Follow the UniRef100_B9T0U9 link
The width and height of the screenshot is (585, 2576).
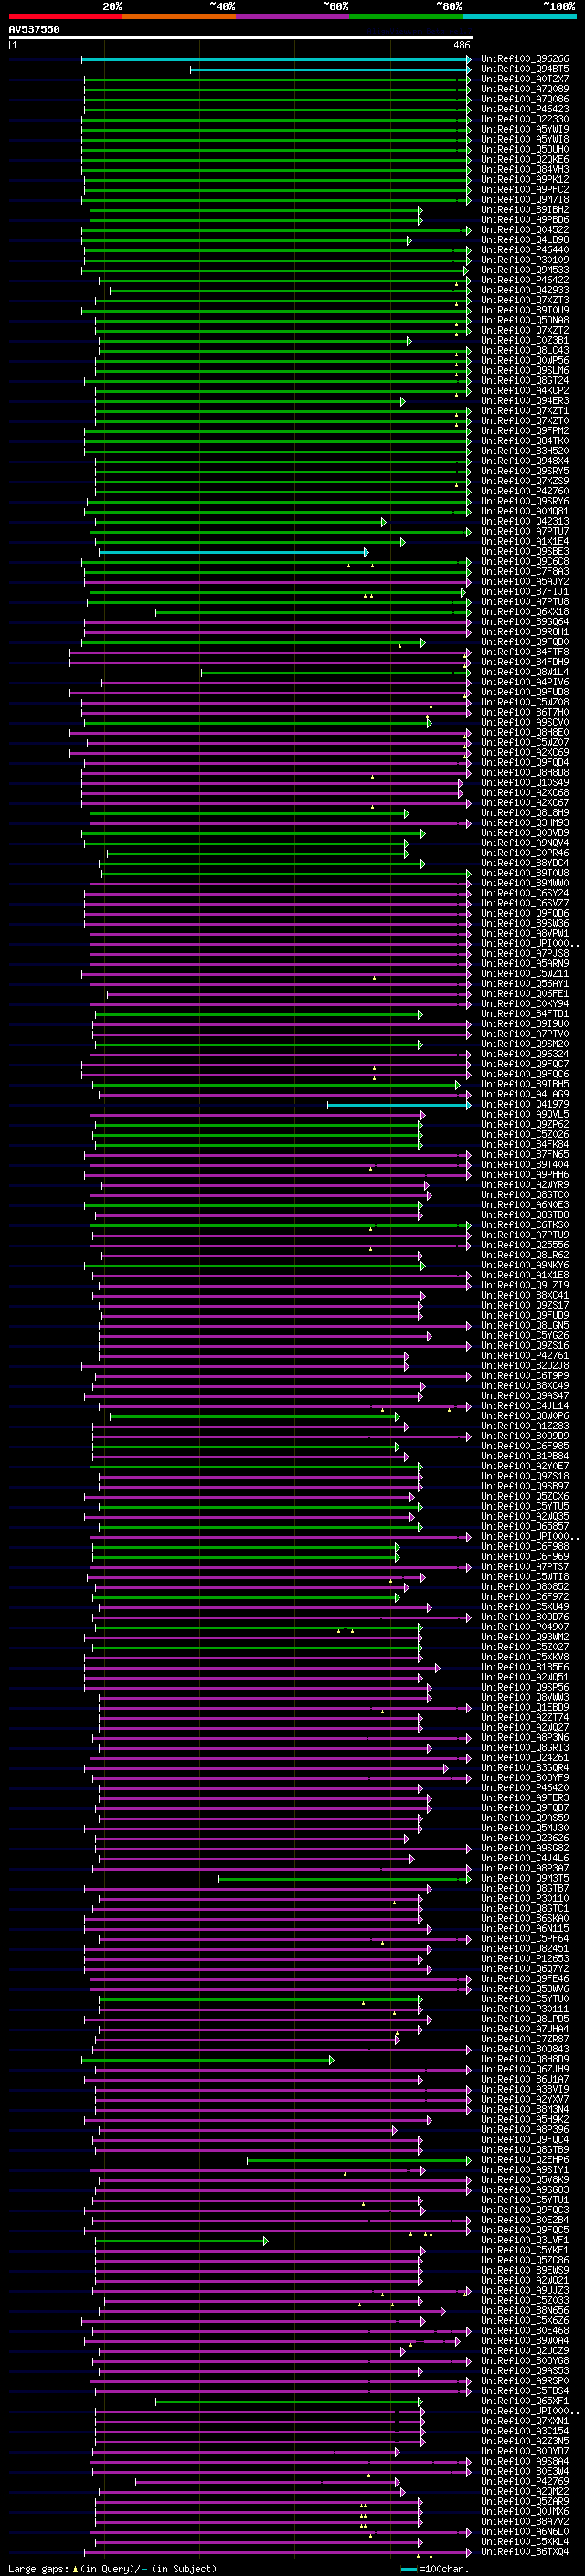(x=525, y=310)
